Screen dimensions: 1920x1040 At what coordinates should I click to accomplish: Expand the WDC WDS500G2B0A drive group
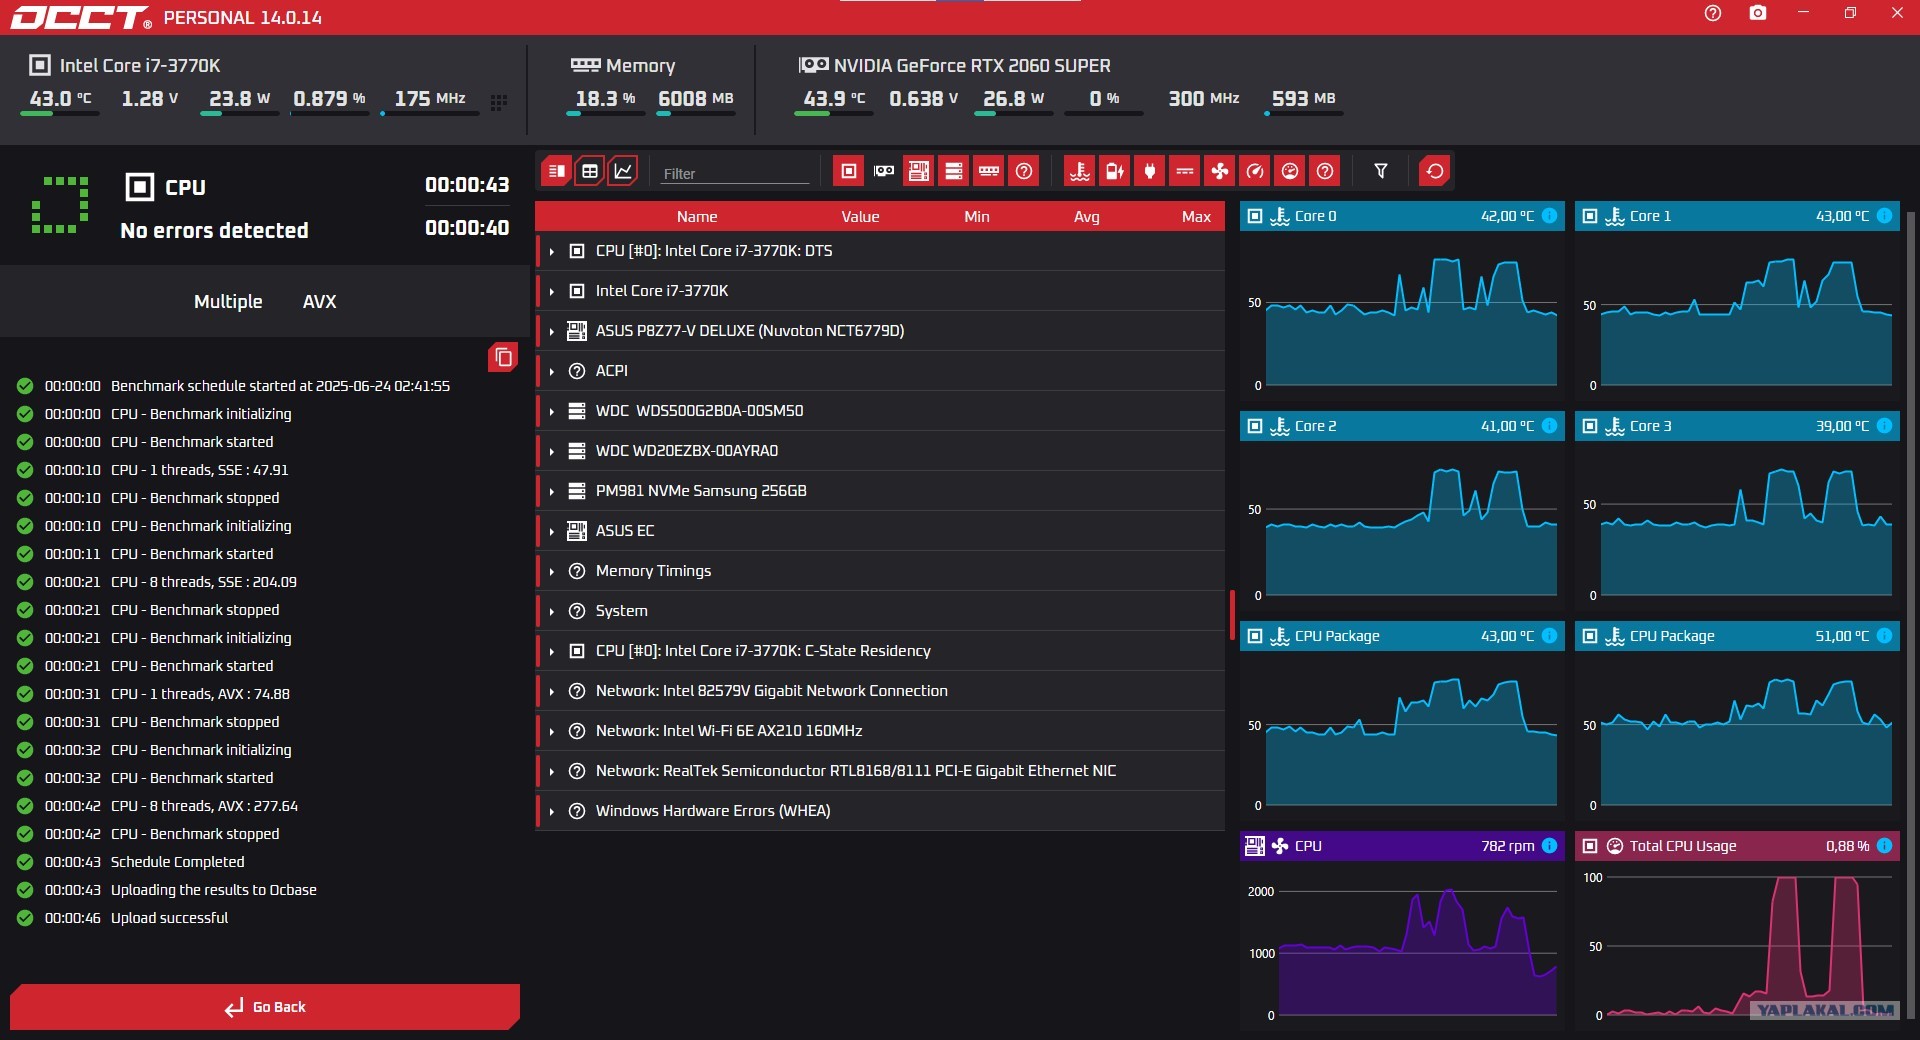click(x=551, y=411)
